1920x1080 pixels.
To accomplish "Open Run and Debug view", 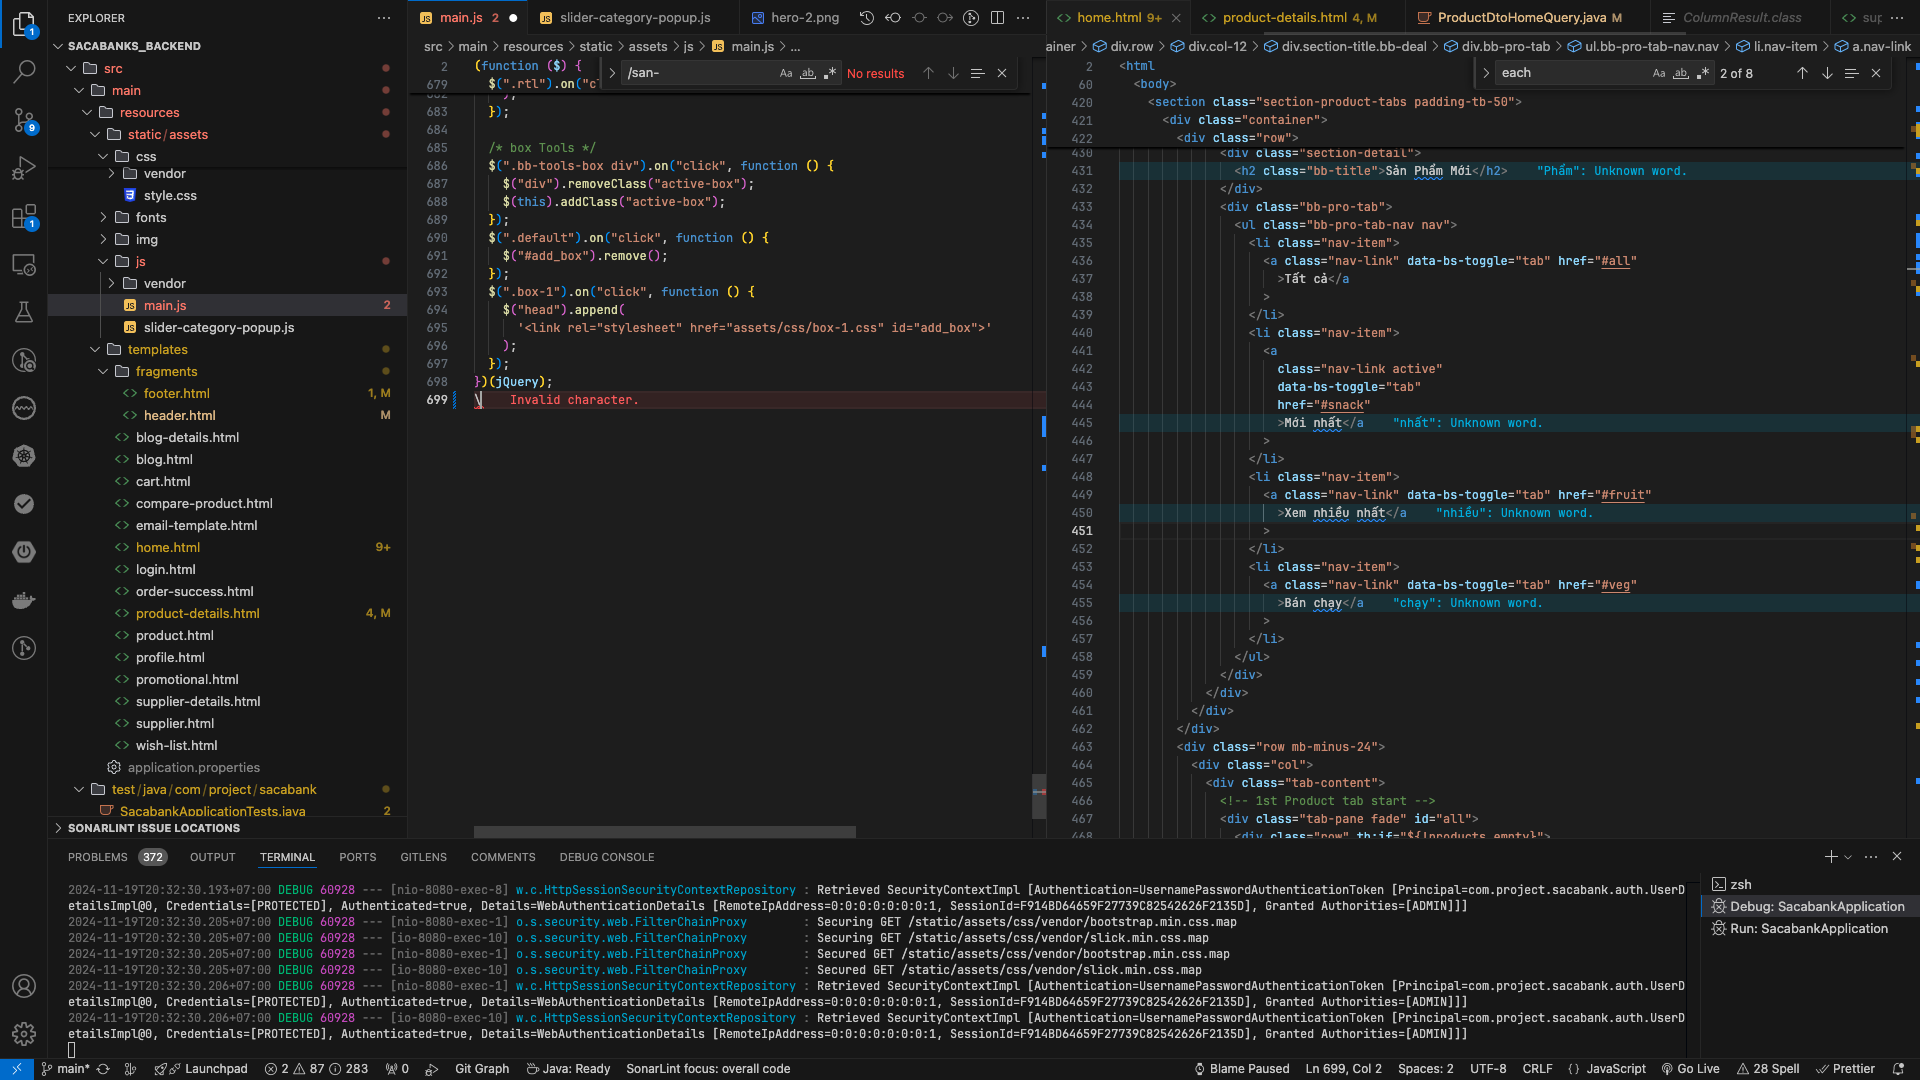I will [24, 168].
